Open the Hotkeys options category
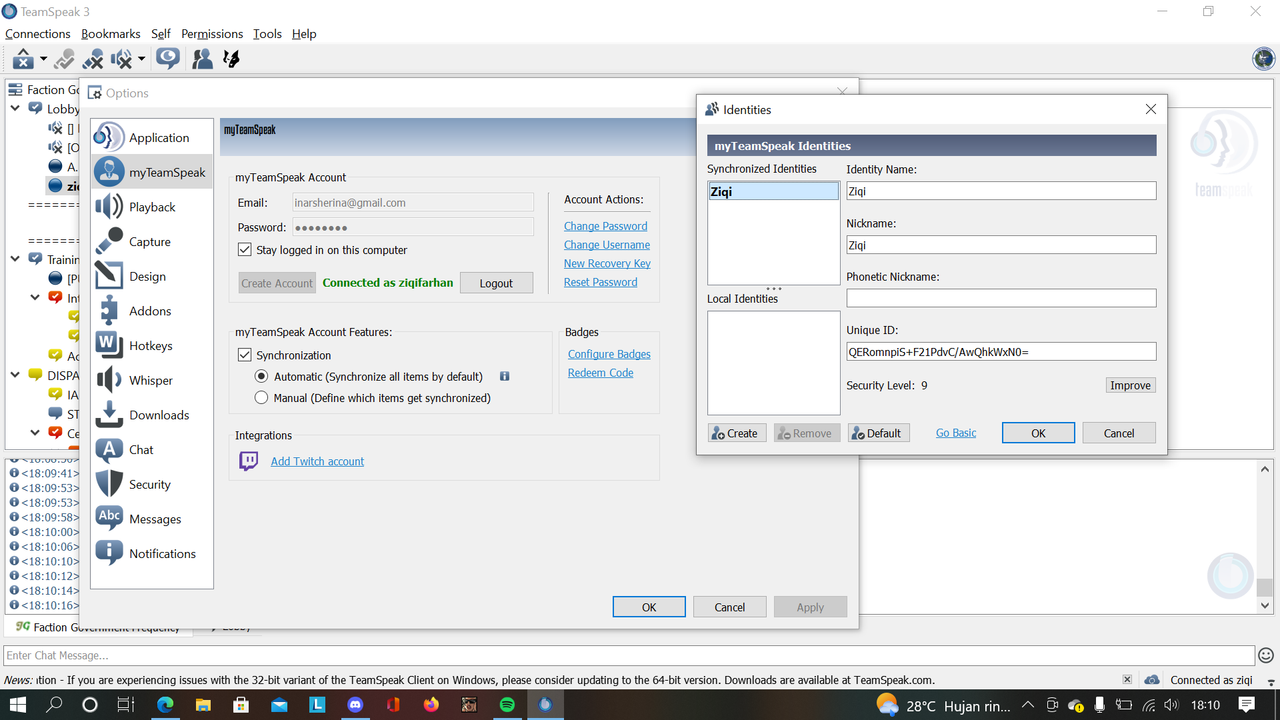 152,345
